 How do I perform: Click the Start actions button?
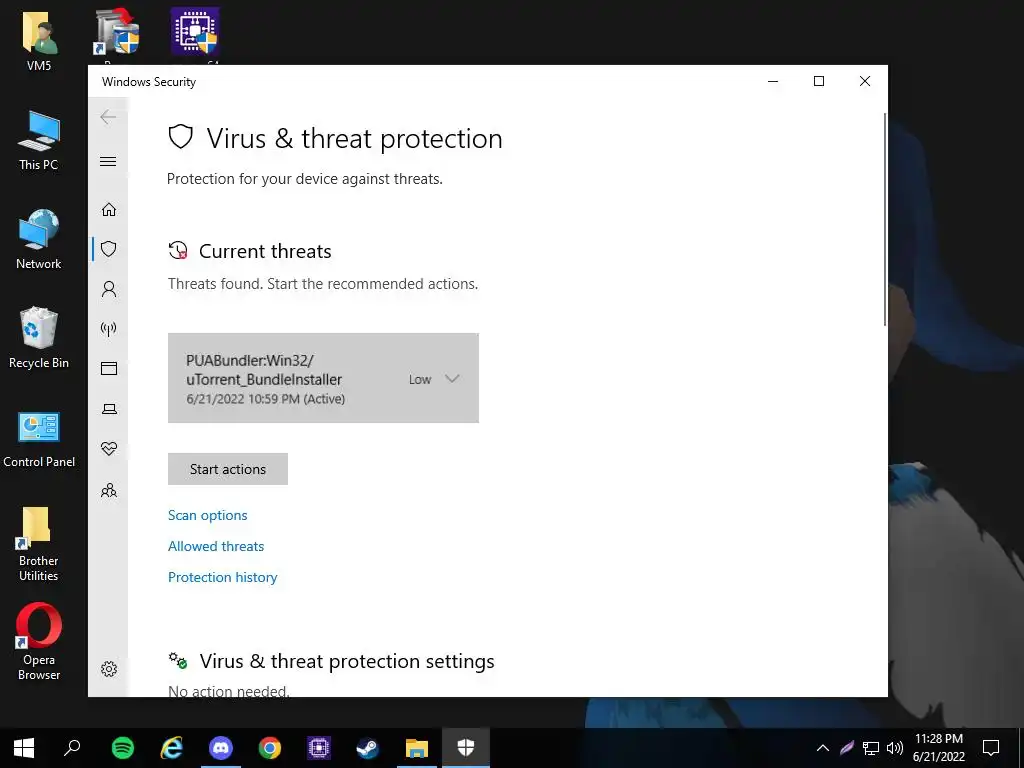(228, 469)
